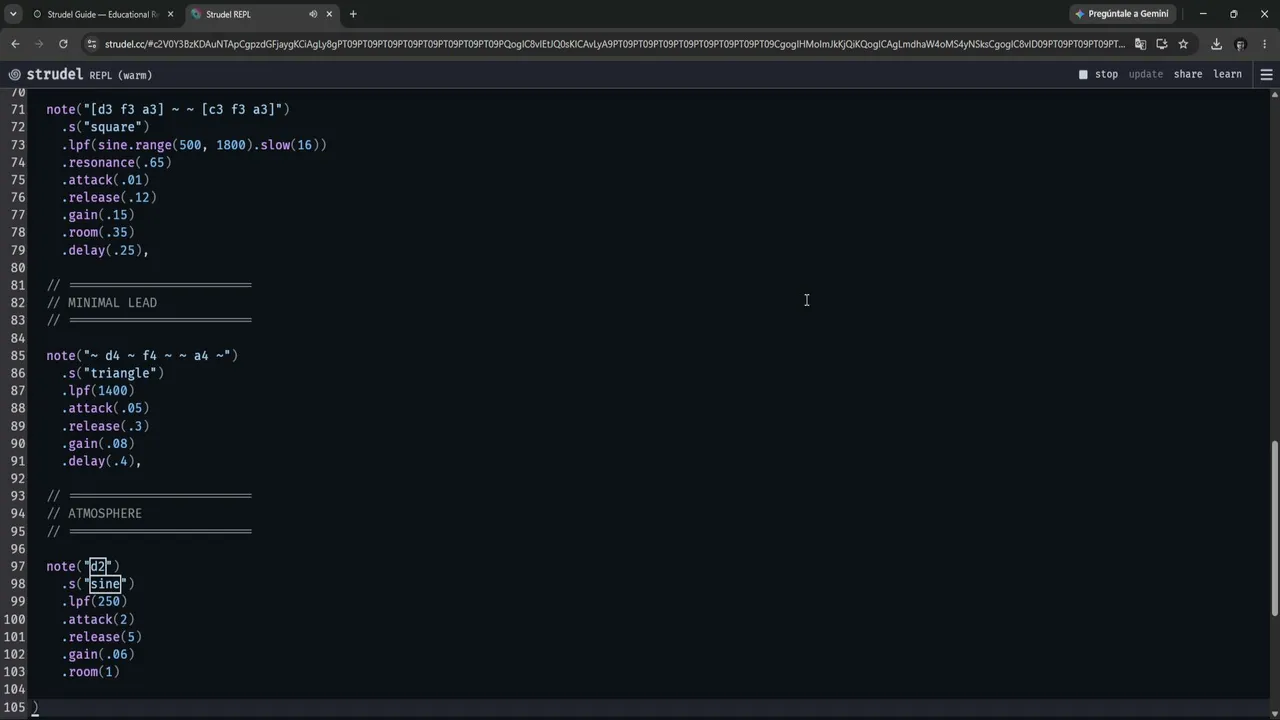Click the .delay(.25), line
Viewport: 1280px width, 720px height.
click(x=105, y=250)
